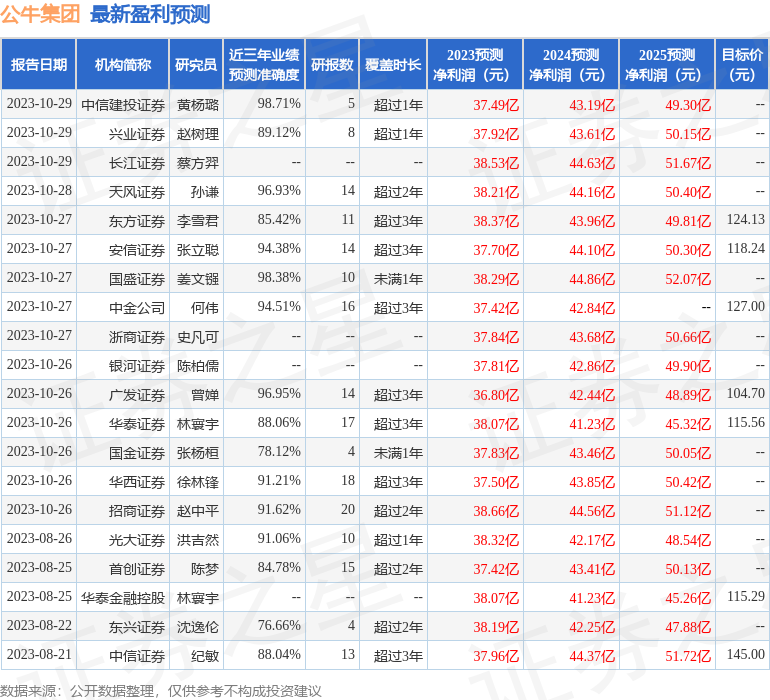Viewport: 770px width, 700px height.
Task: Click researcher name 史凡可
Action: point(198,336)
